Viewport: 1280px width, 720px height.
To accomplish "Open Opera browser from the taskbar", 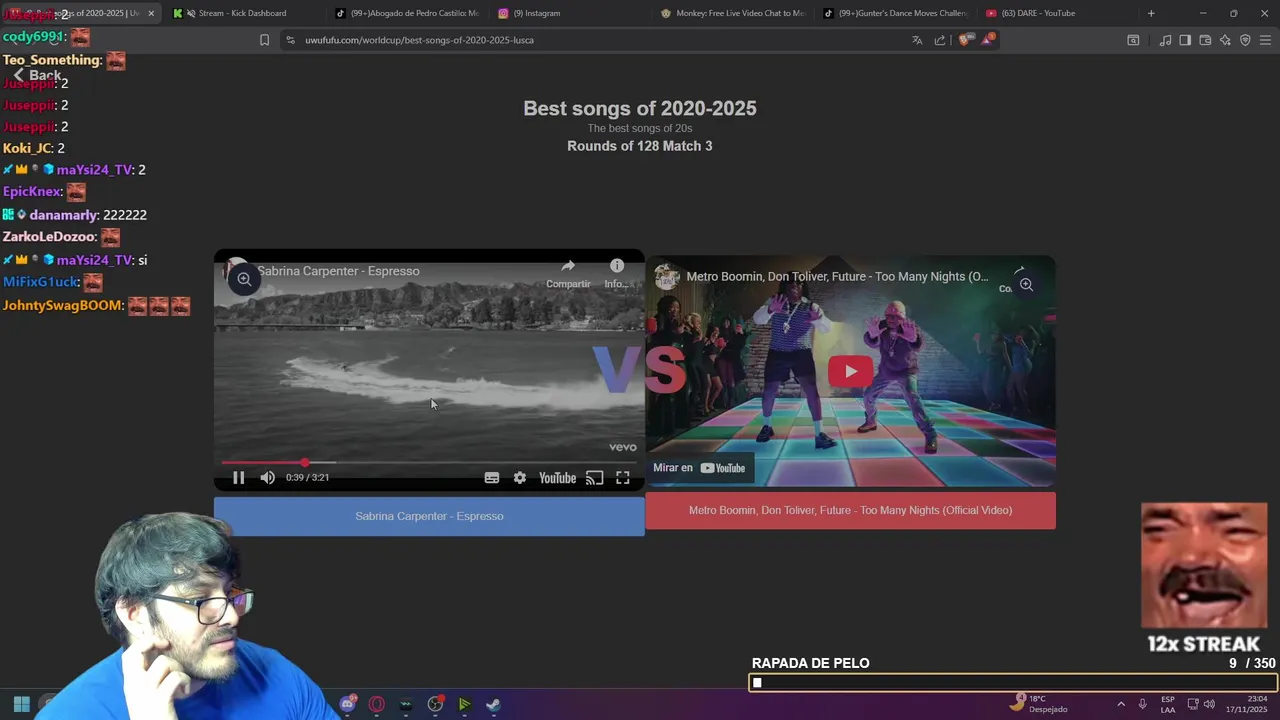I will pos(377,704).
